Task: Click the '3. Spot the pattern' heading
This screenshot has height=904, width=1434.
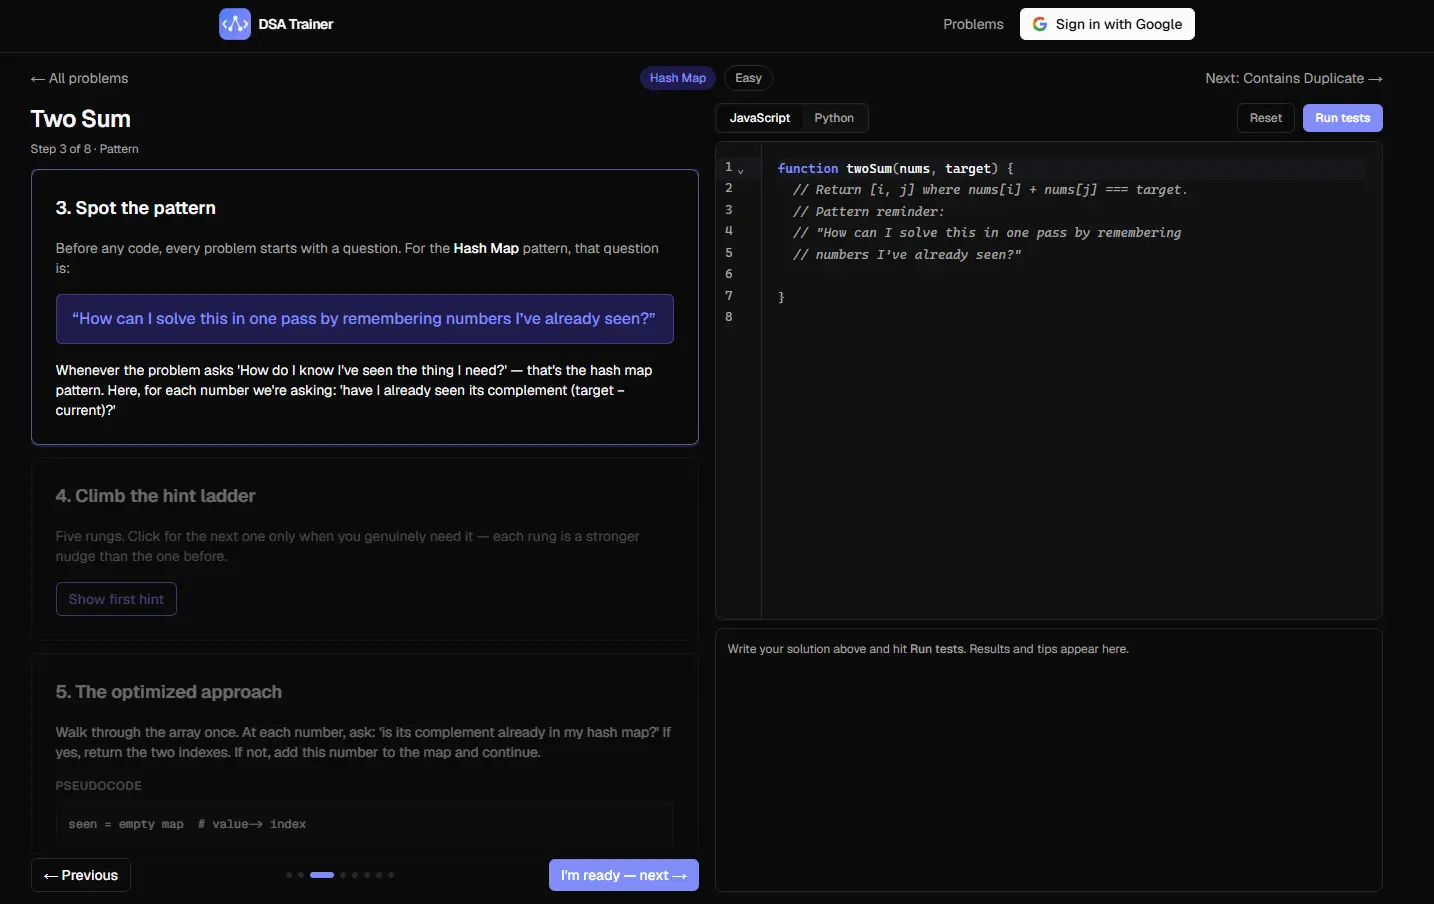Action: (136, 208)
